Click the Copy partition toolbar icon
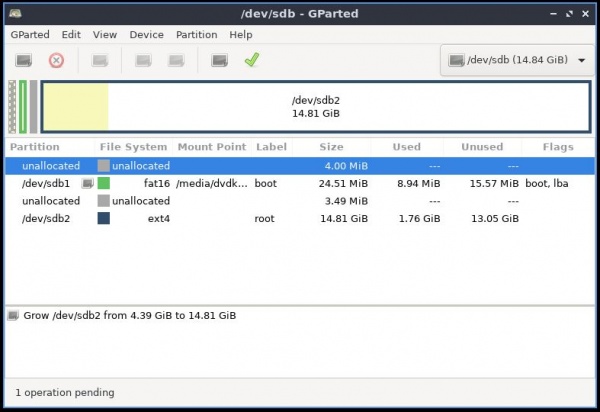 pyautogui.click(x=143, y=60)
